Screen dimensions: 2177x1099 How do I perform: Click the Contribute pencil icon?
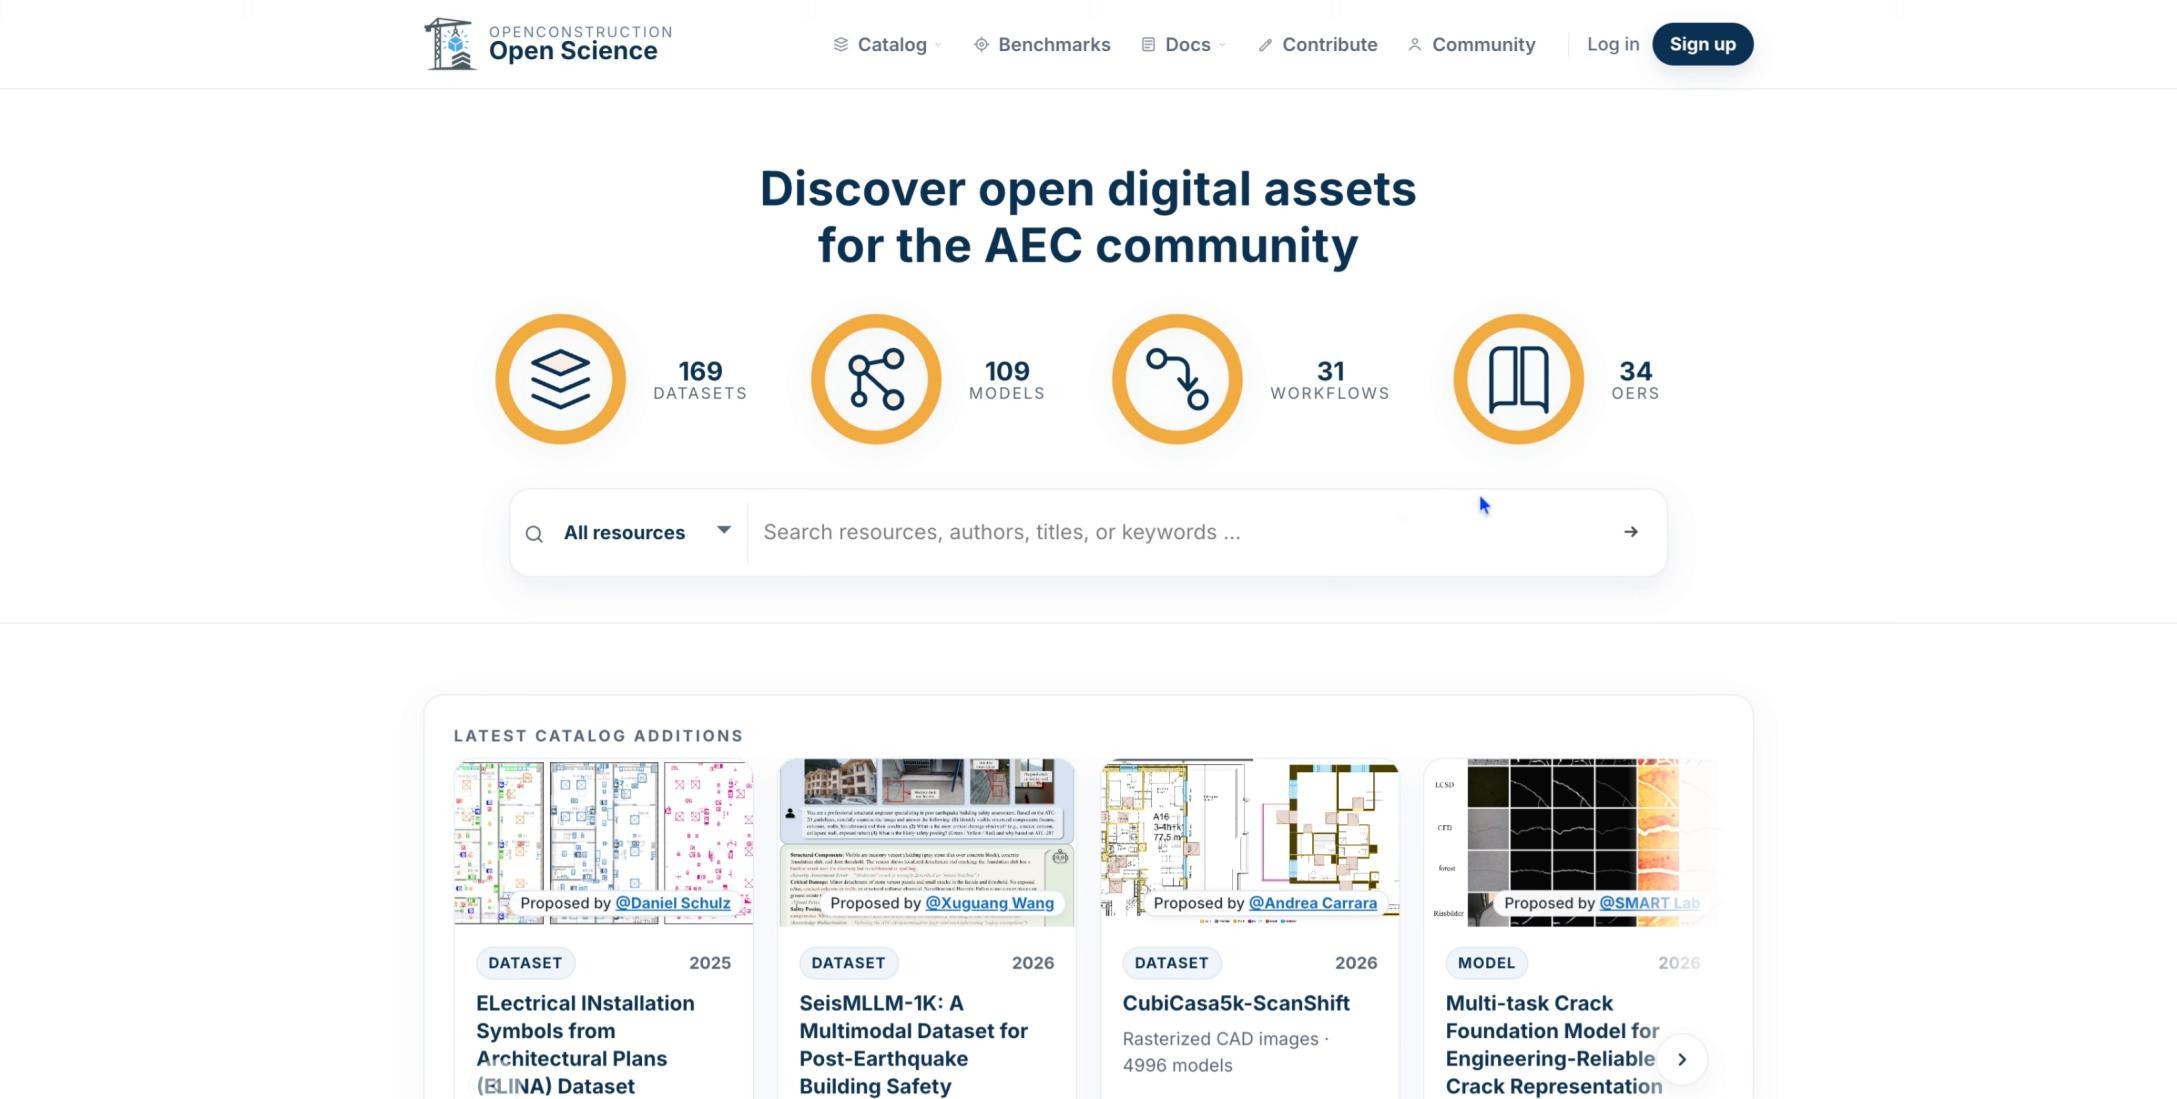coord(1265,45)
